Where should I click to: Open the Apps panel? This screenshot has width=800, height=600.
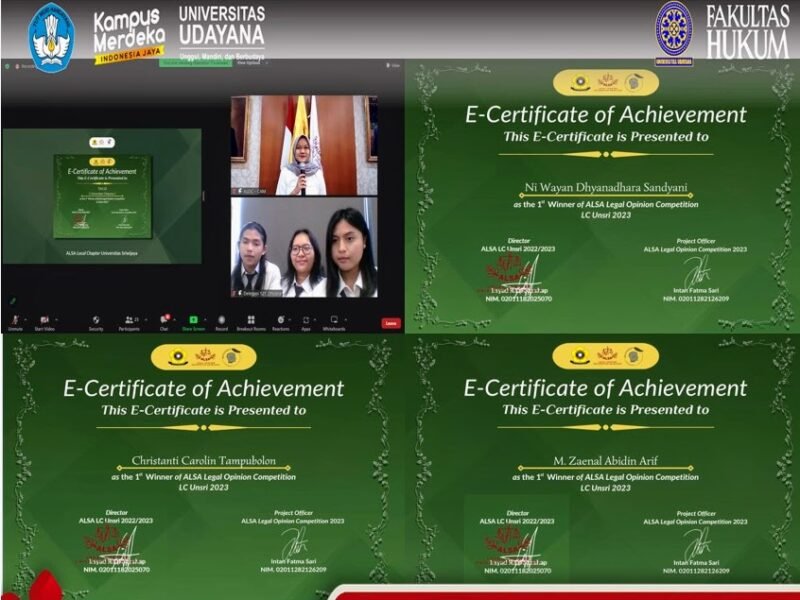[306, 321]
